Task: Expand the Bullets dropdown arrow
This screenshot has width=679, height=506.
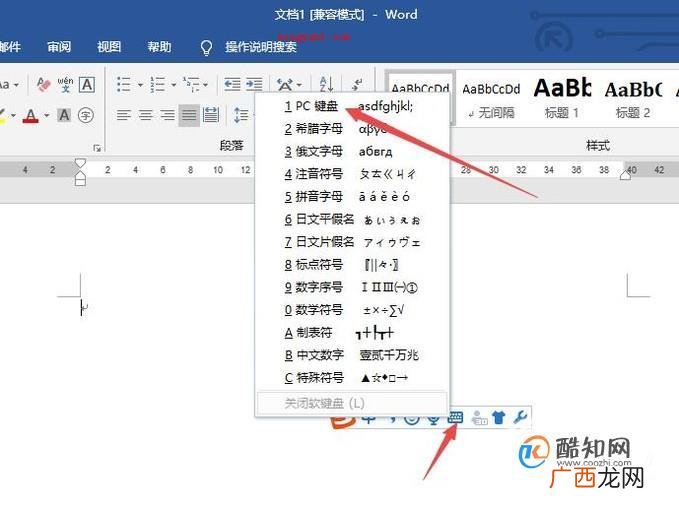Action: coord(140,85)
